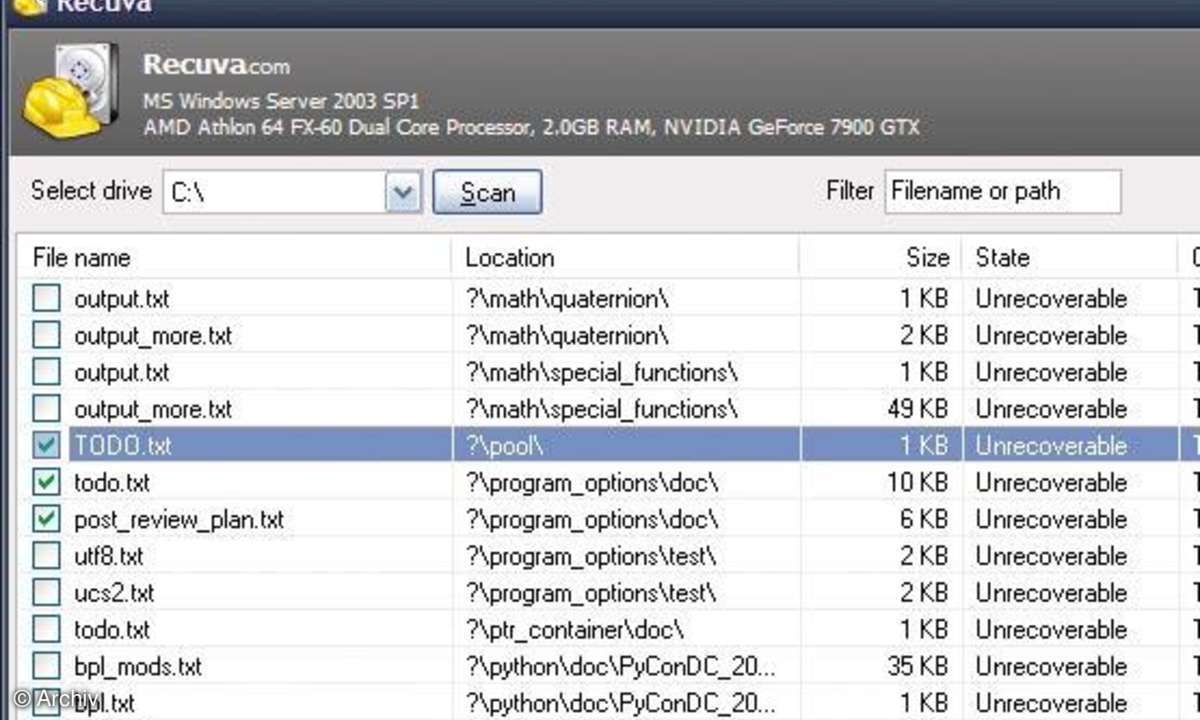Check the utf8.txt checkbox
Image resolution: width=1200 pixels, height=720 pixels.
46,556
